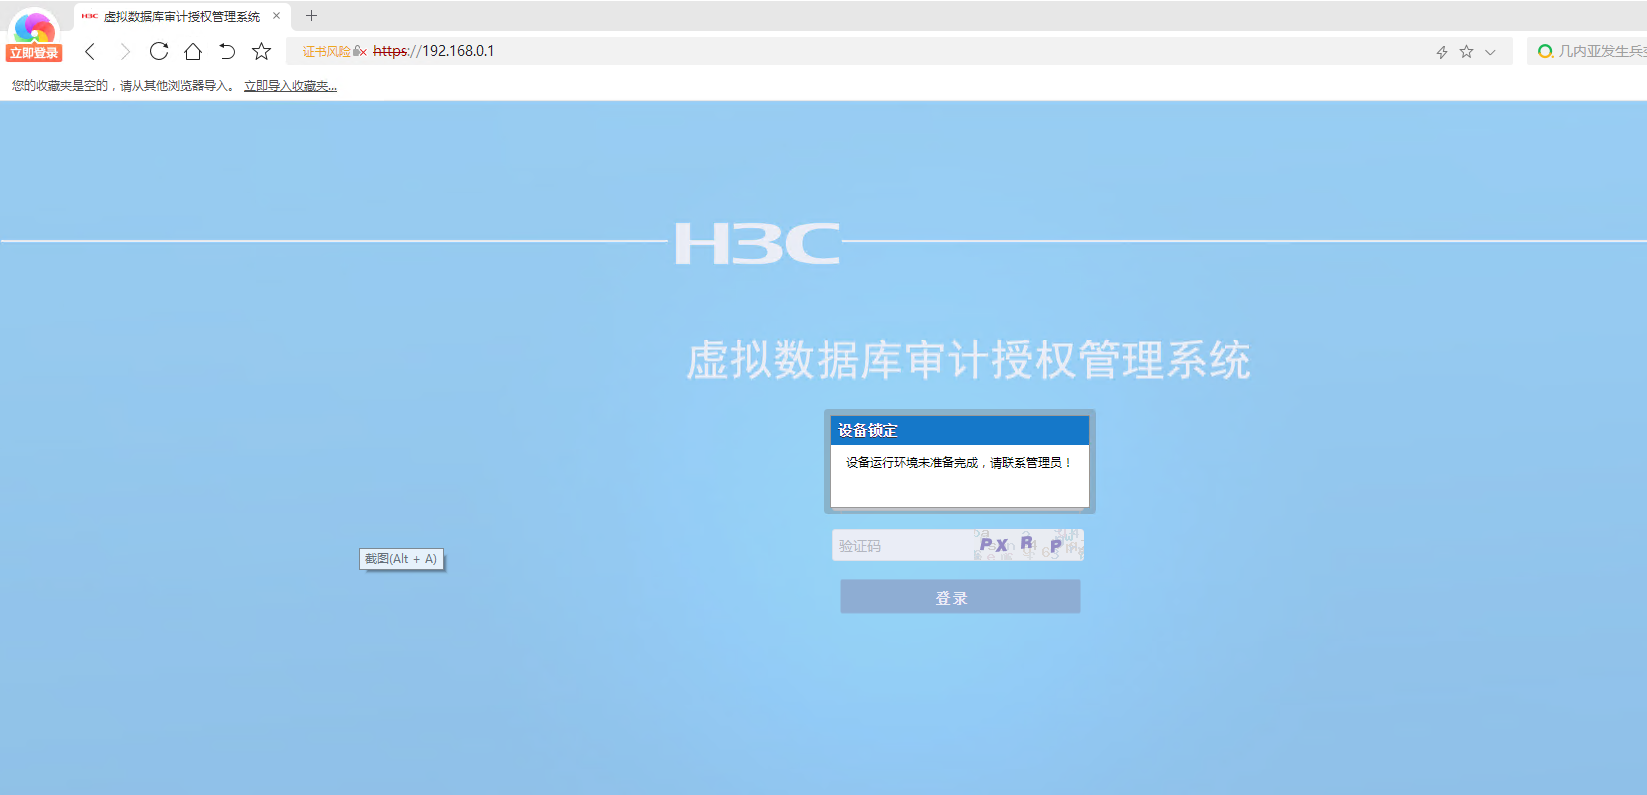Image resolution: width=1647 pixels, height=795 pixels.
Task: Click the 立即登录 browser sign-in badge
Action: coord(34,53)
